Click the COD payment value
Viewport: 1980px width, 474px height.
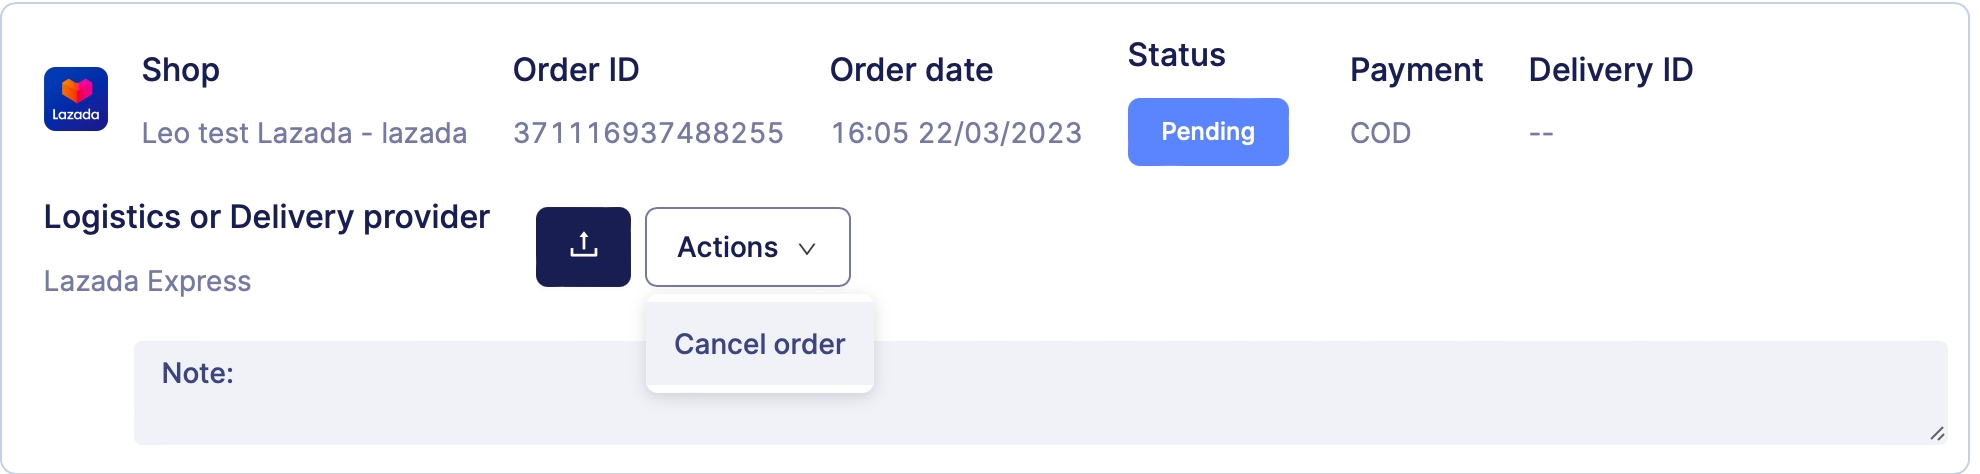tap(1380, 133)
